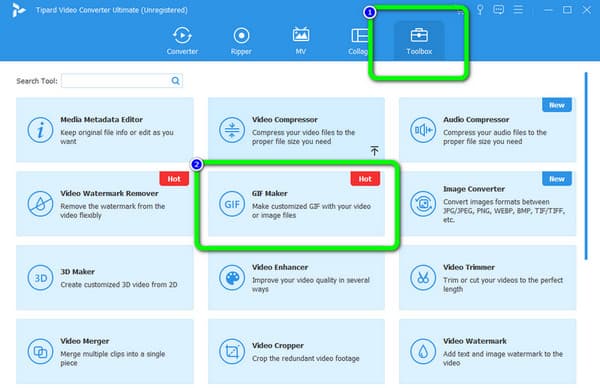This screenshot has height=388, width=600.
Task: Open the Video Watermark title
Action: 475,341
